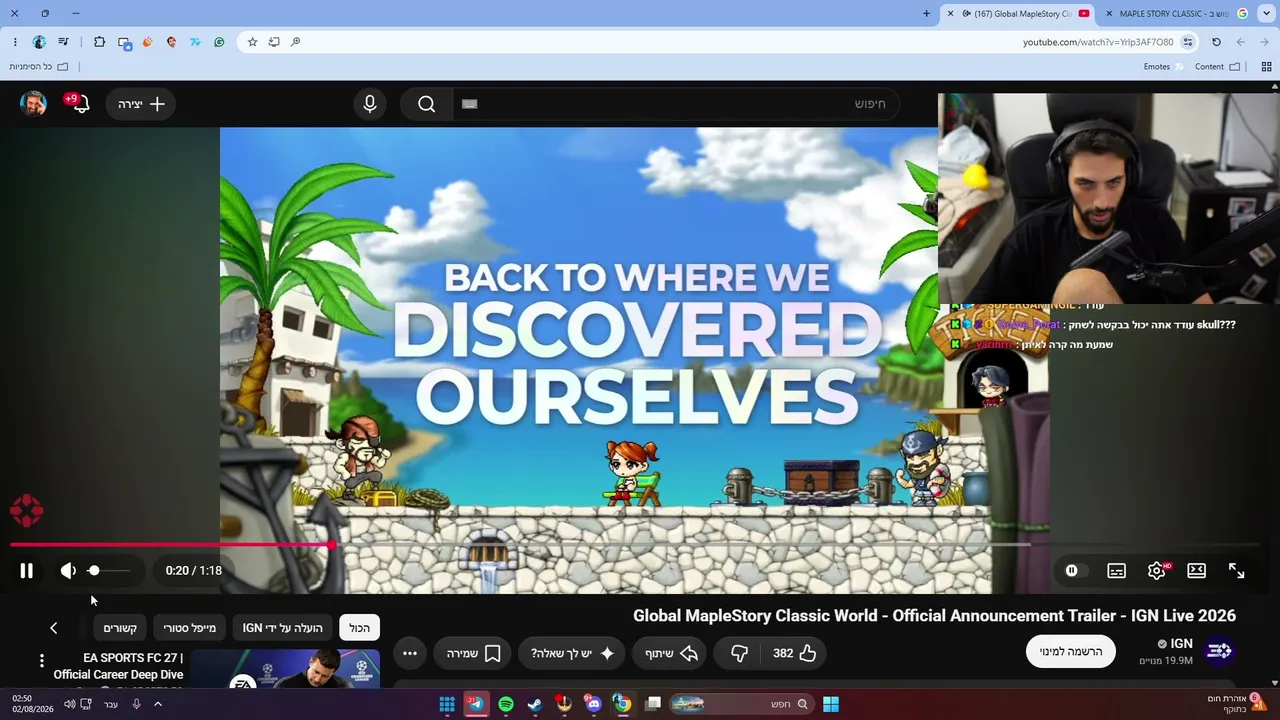Select the הכול filter chip
Image resolution: width=1280 pixels, height=720 pixels.
point(359,628)
